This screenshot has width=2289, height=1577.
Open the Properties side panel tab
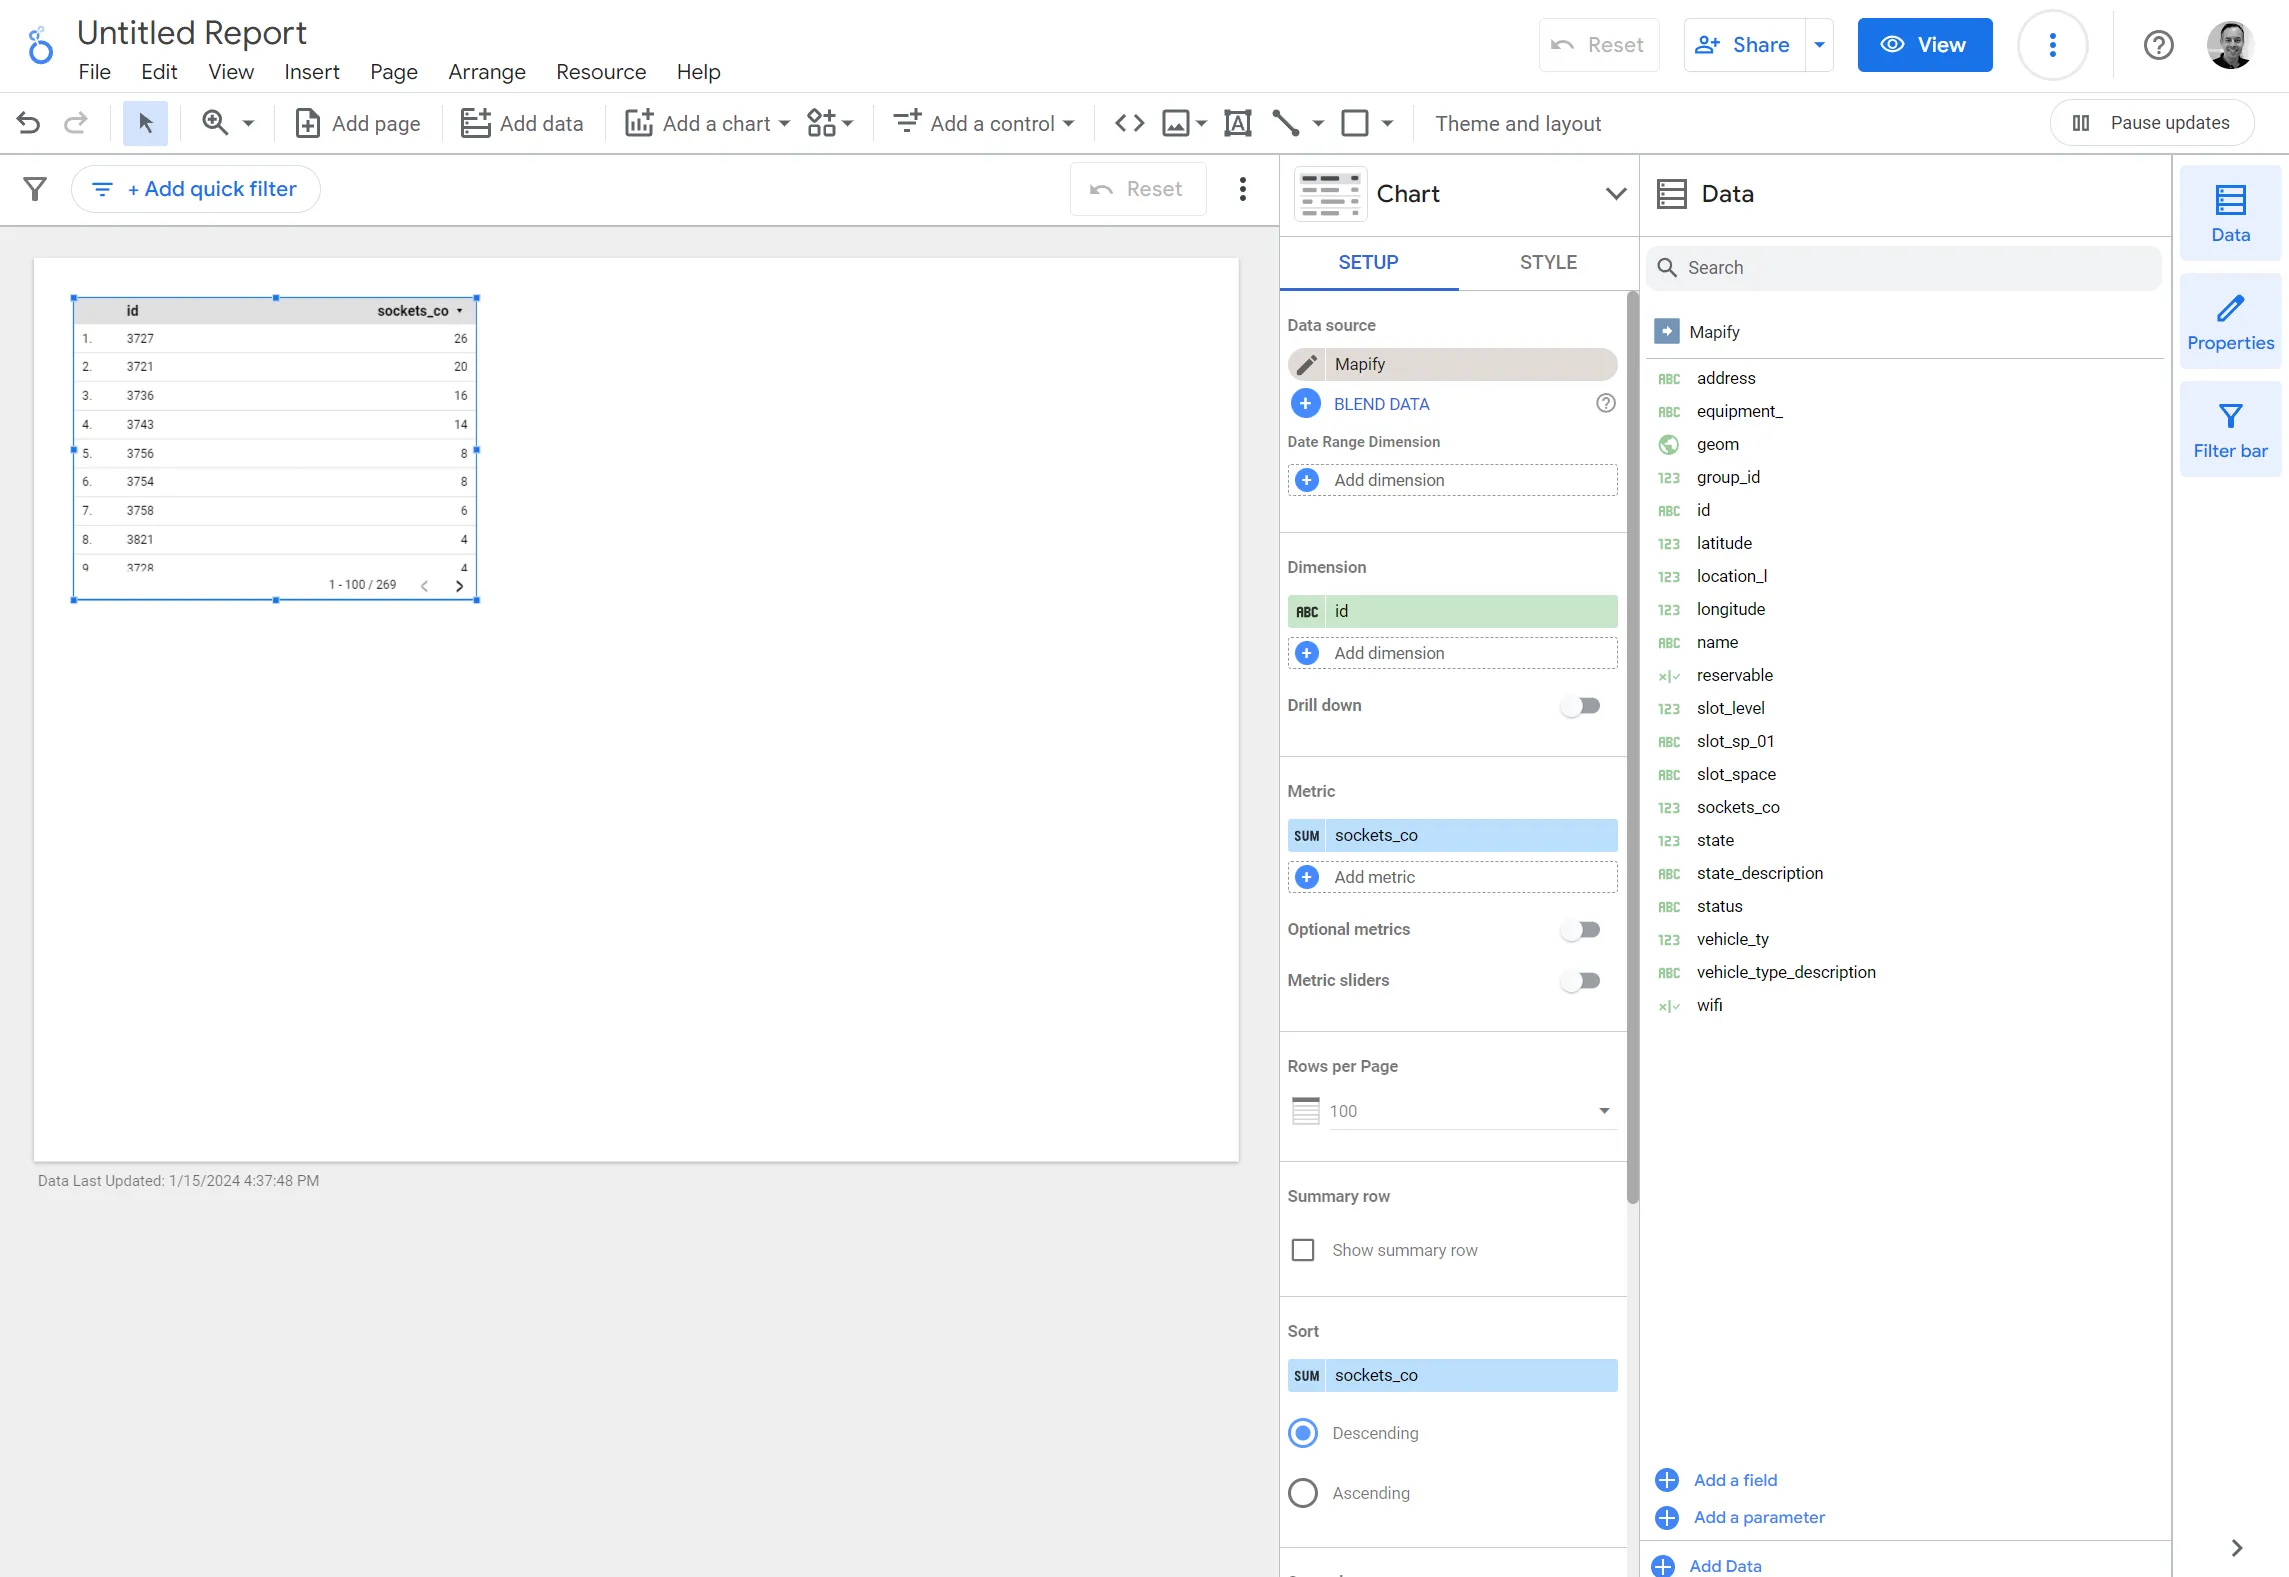point(2231,322)
